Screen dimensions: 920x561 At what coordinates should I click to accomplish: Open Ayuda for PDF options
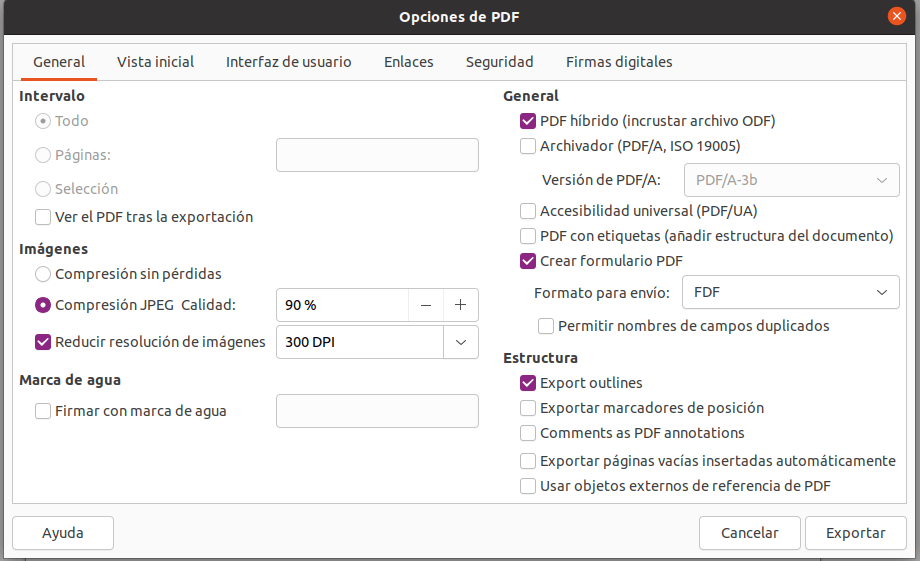coord(63,533)
